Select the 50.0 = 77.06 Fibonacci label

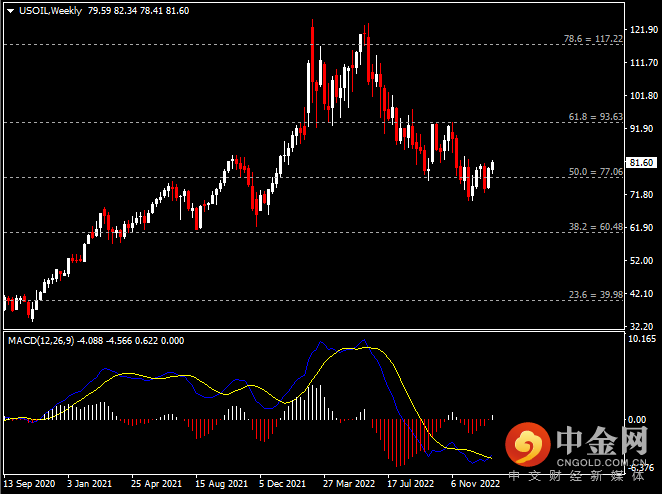click(x=596, y=172)
